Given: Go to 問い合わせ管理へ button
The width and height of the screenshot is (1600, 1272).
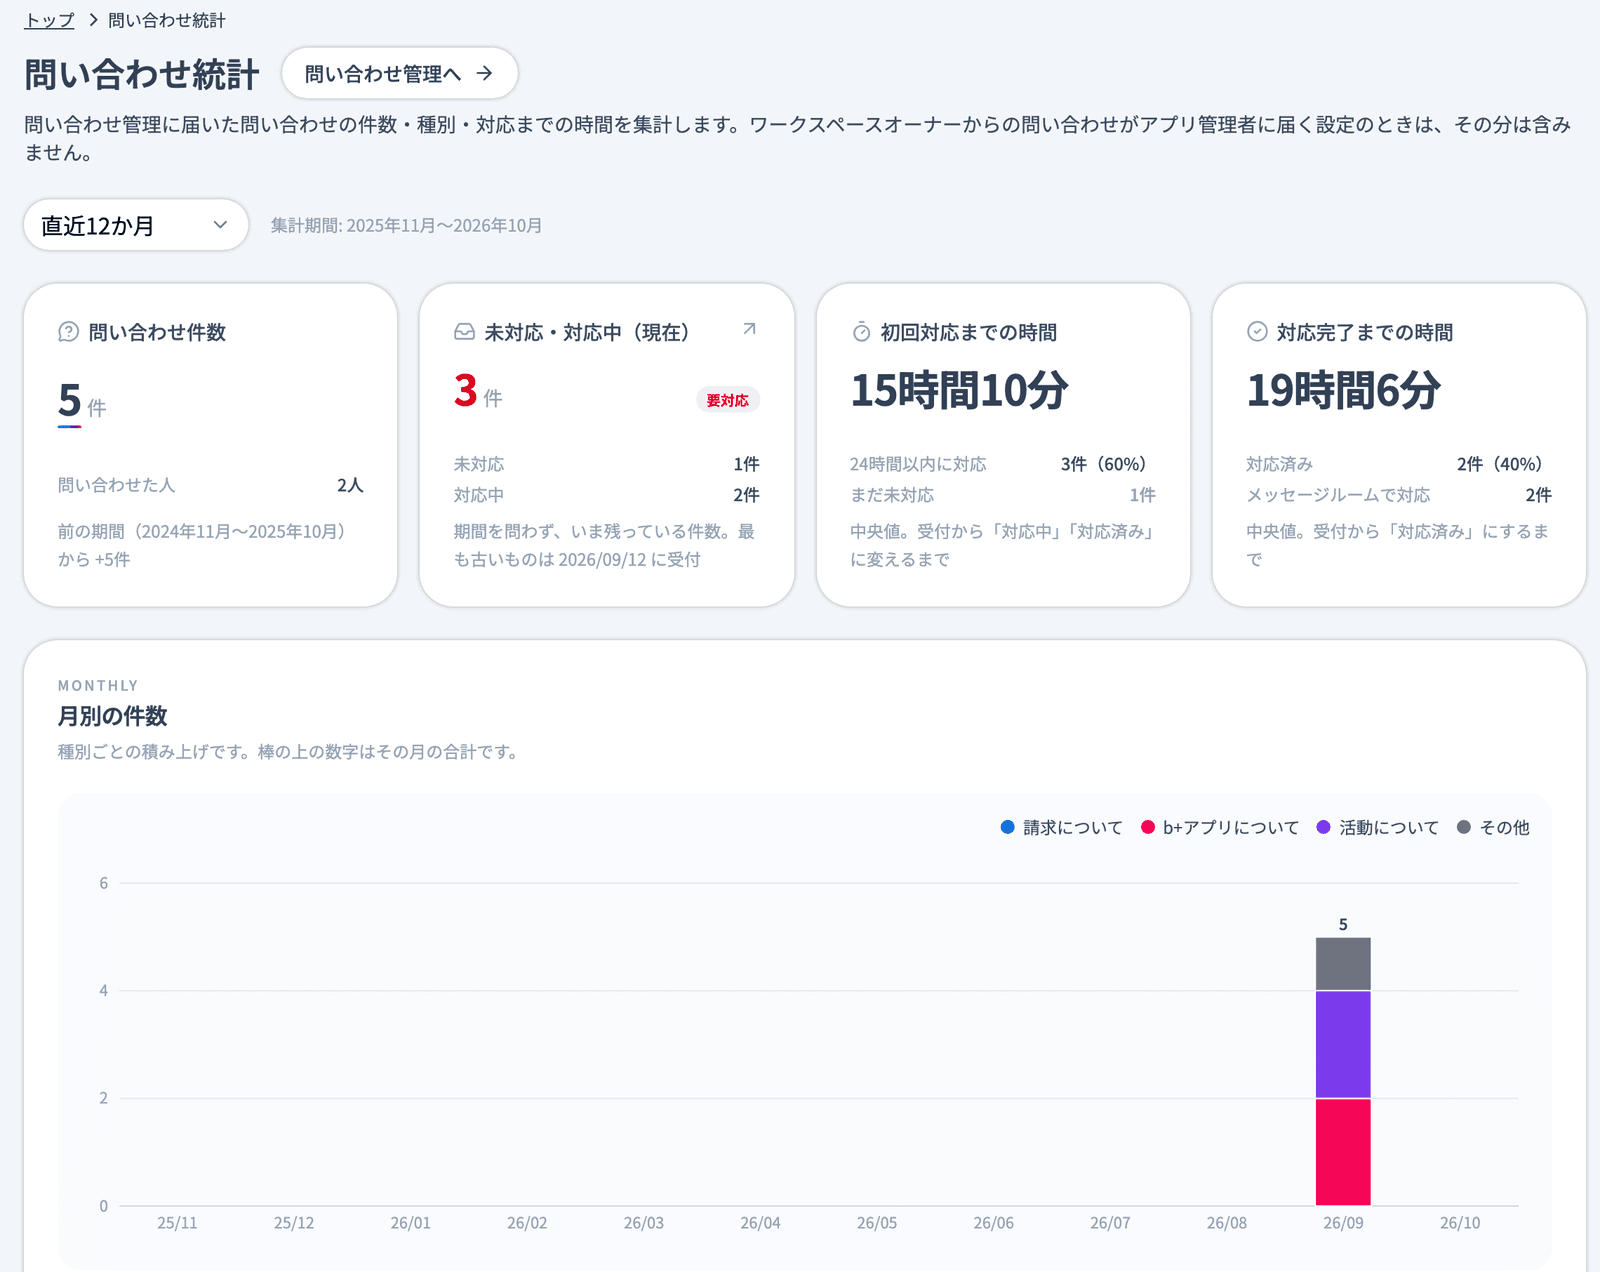Looking at the screenshot, I should pos(399,73).
